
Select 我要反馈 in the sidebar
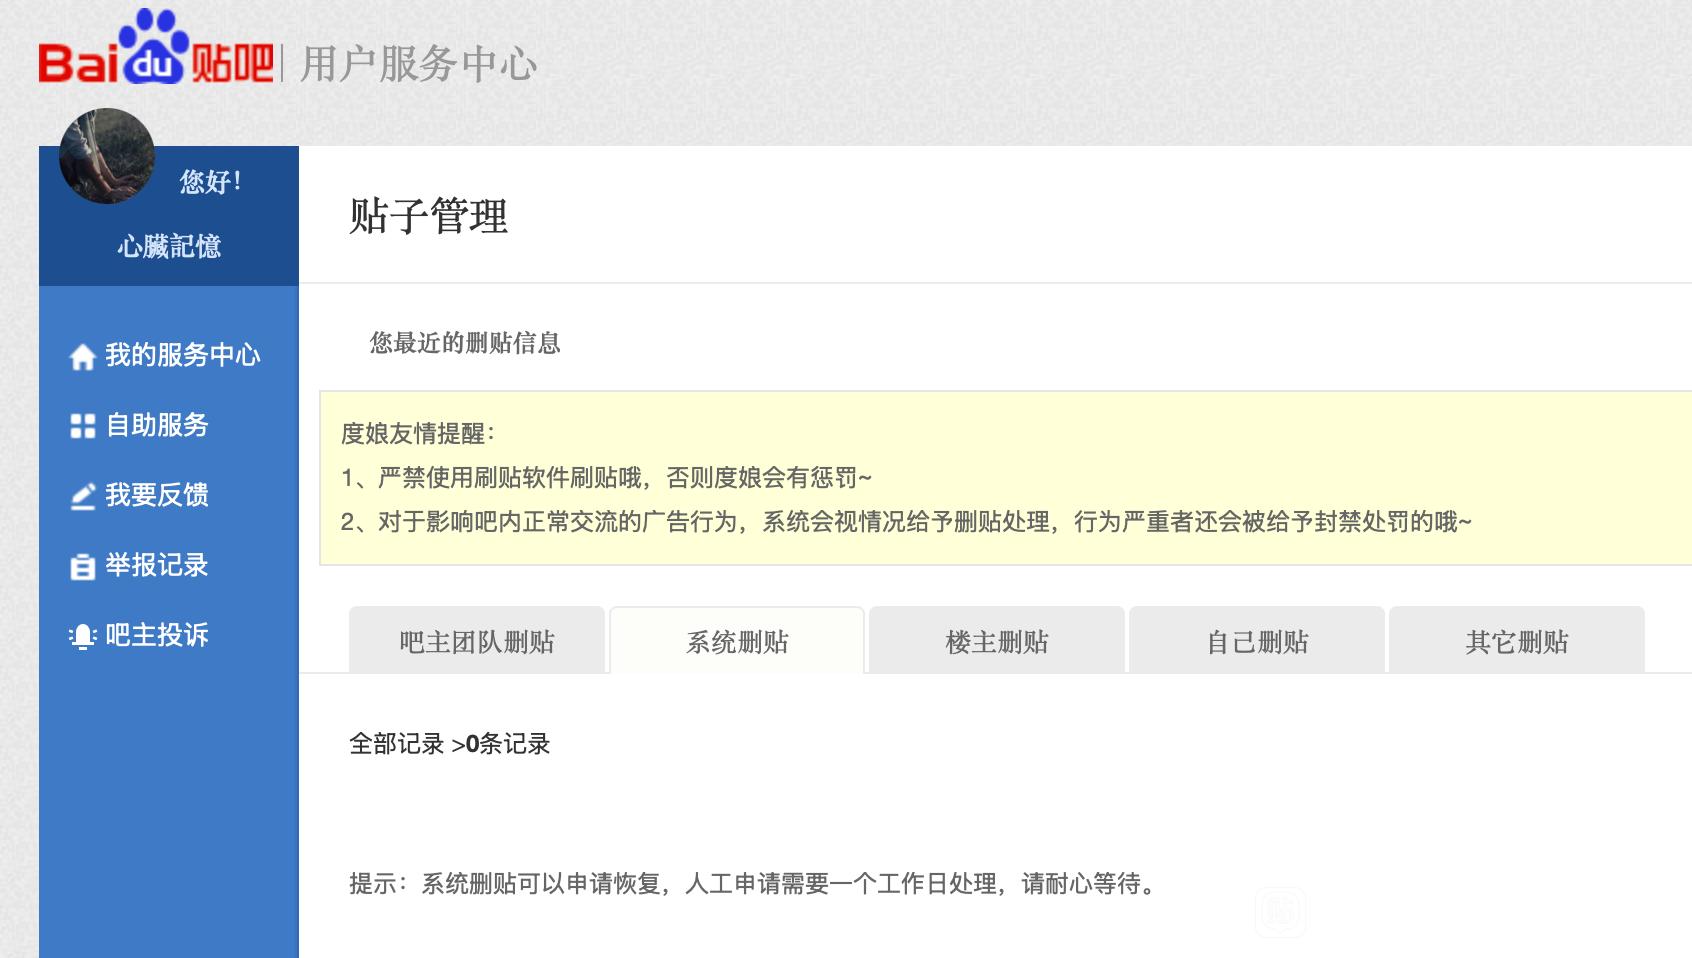[157, 495]
